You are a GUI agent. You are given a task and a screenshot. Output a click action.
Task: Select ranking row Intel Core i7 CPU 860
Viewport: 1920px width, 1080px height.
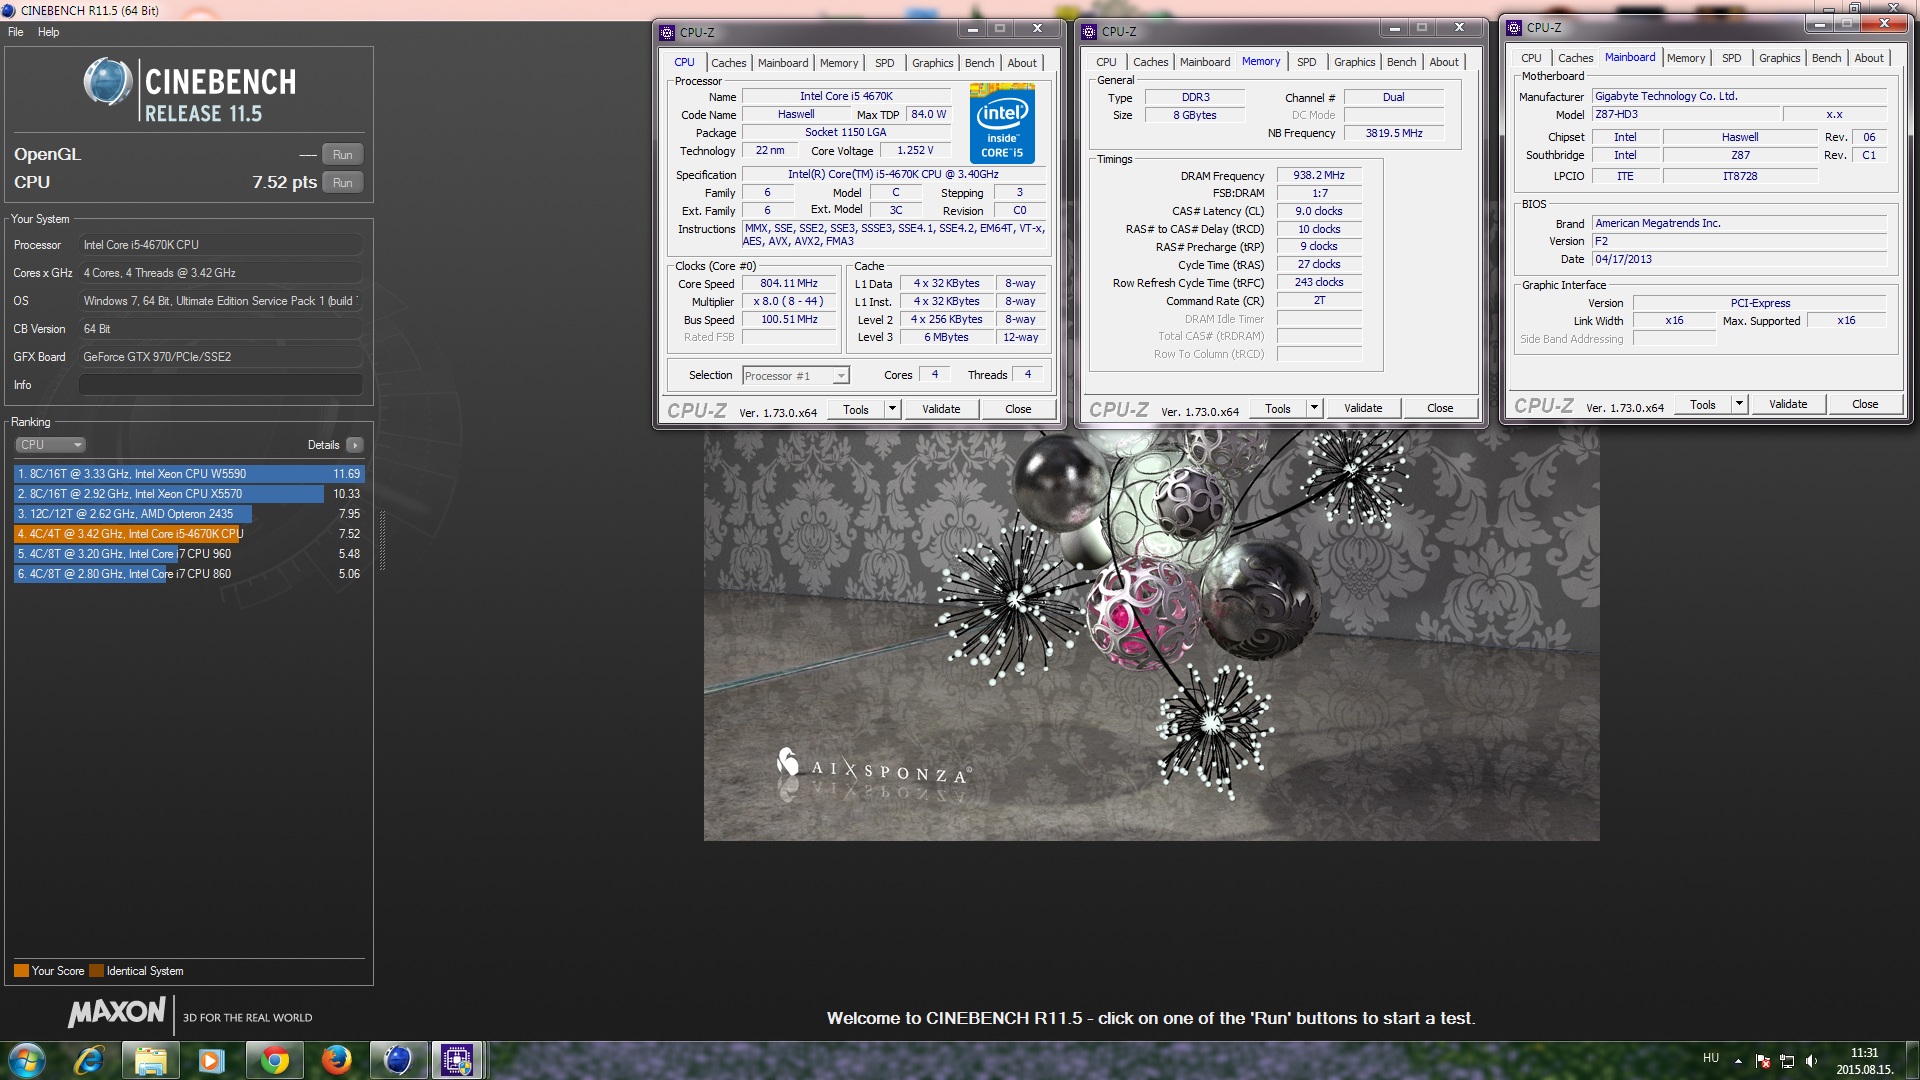click(189, 574)
